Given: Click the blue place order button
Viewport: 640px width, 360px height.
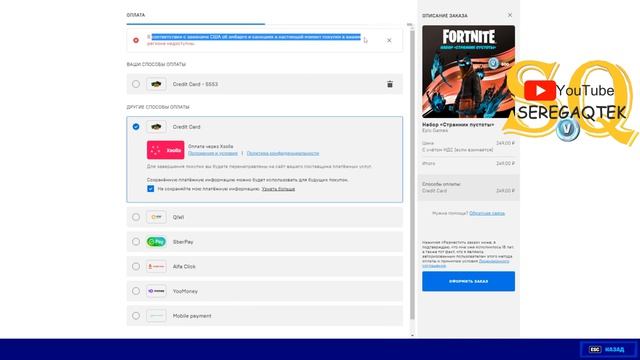Looking at the screenshot, I should [469, 281].
